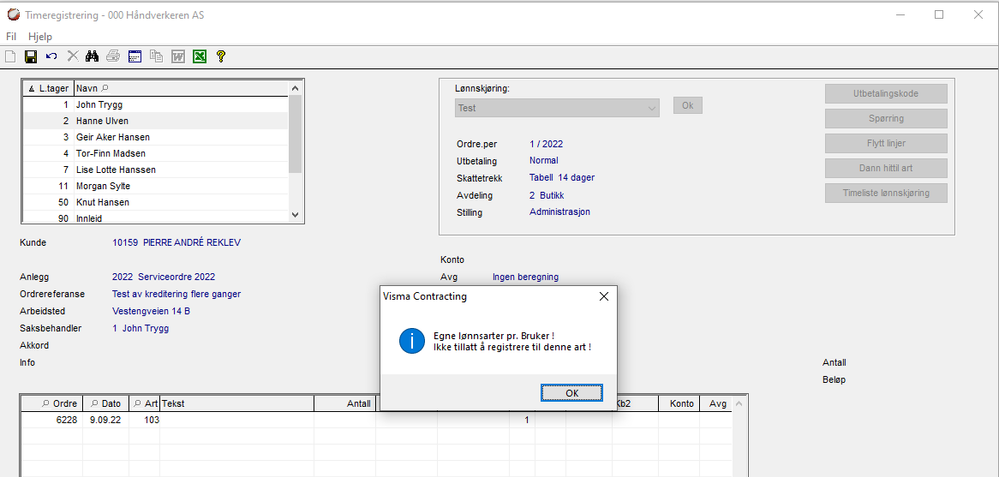Image resolution: width=999 pixels, height=477 pixels.
Task: Select employee Geir Aker Hansen
Action: click(x=156, y=137)
